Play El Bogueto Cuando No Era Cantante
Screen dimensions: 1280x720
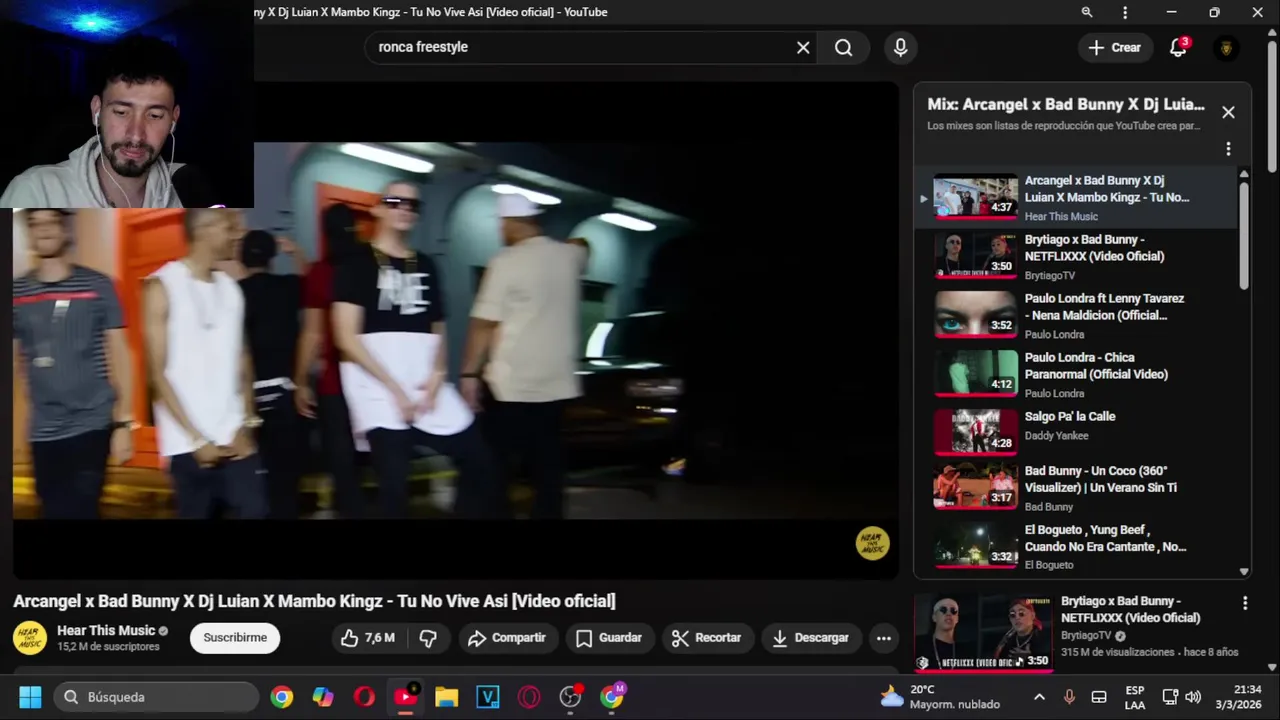[x=1076, y=546]
